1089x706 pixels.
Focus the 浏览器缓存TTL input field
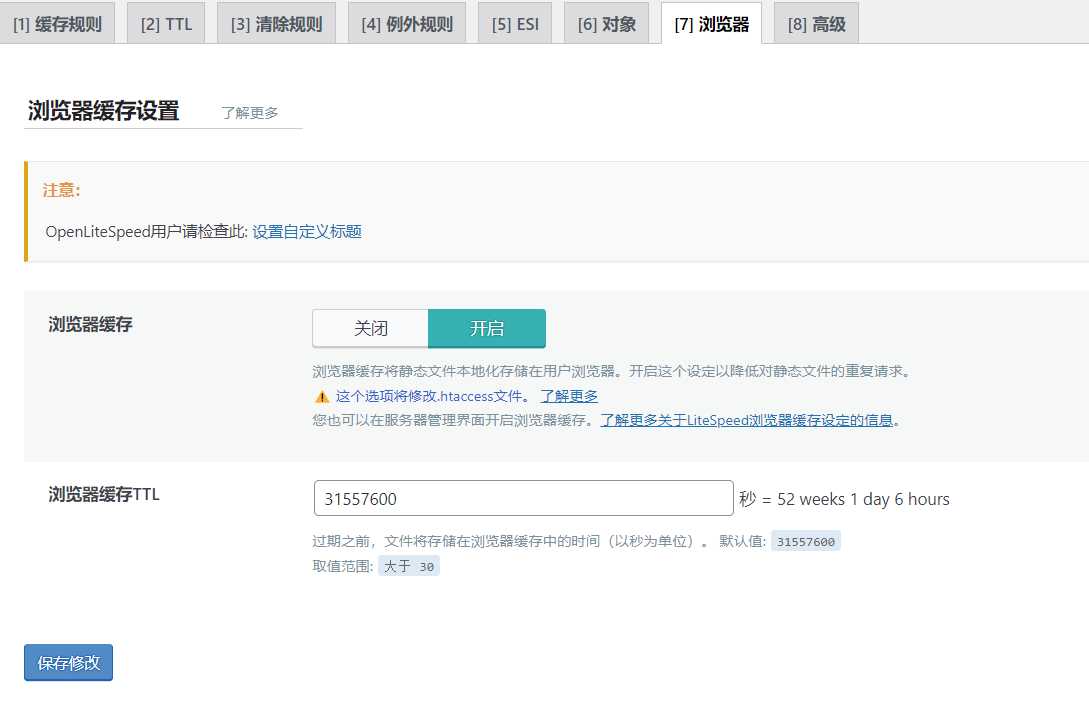[x=523, y=499]
